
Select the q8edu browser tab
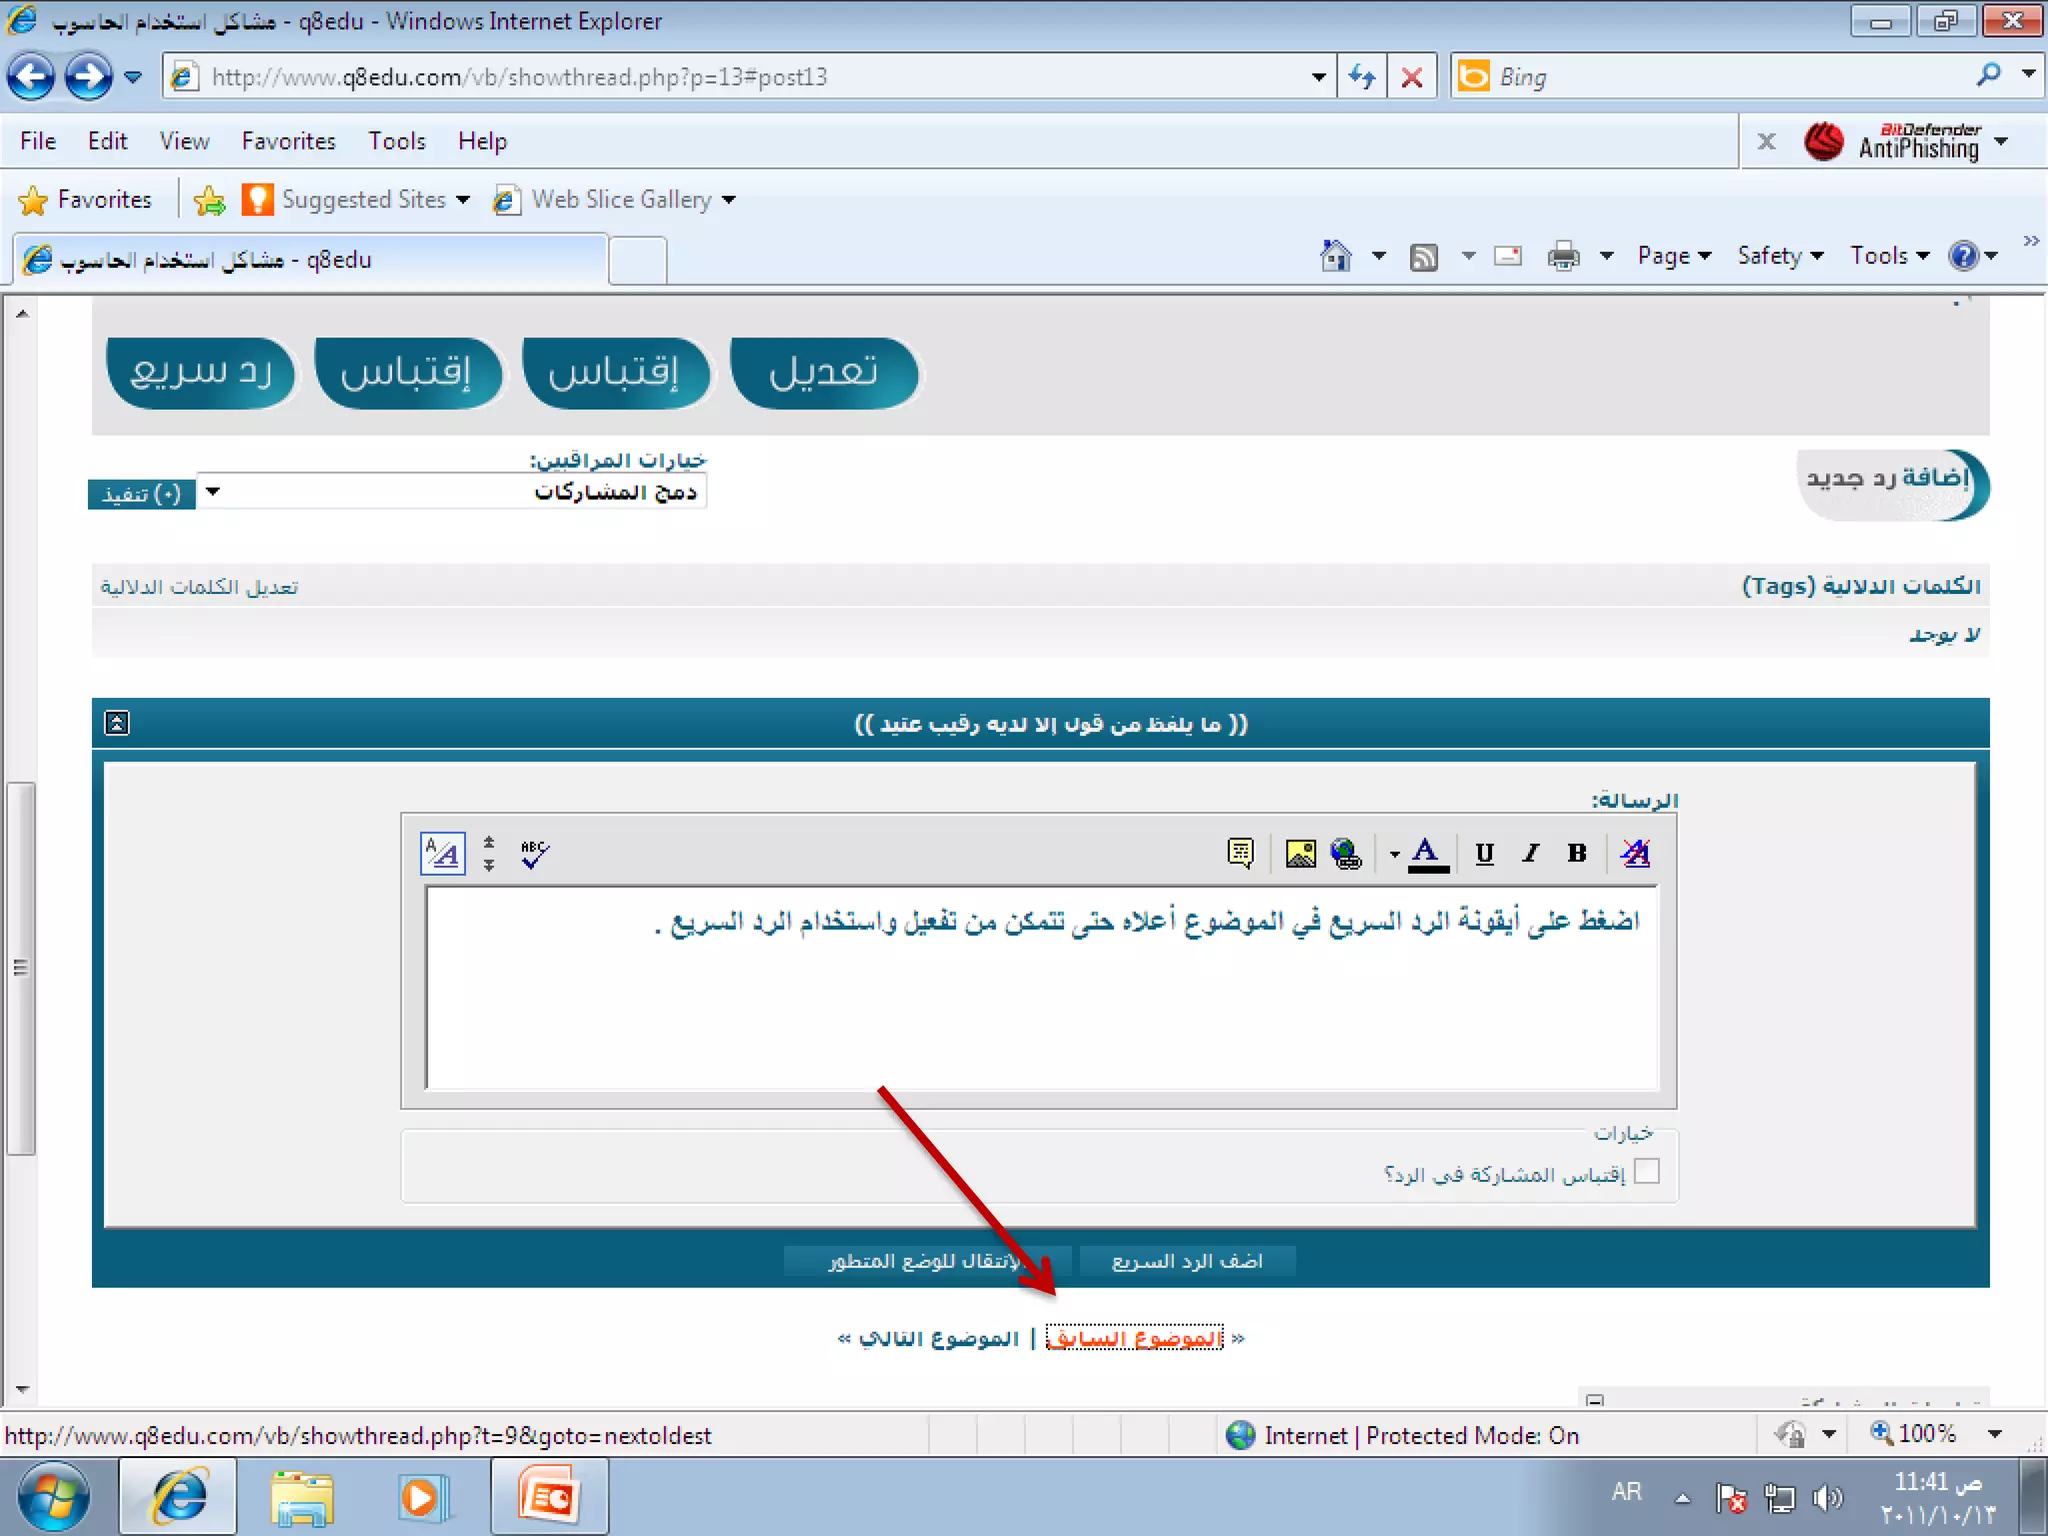click(310, 260)
